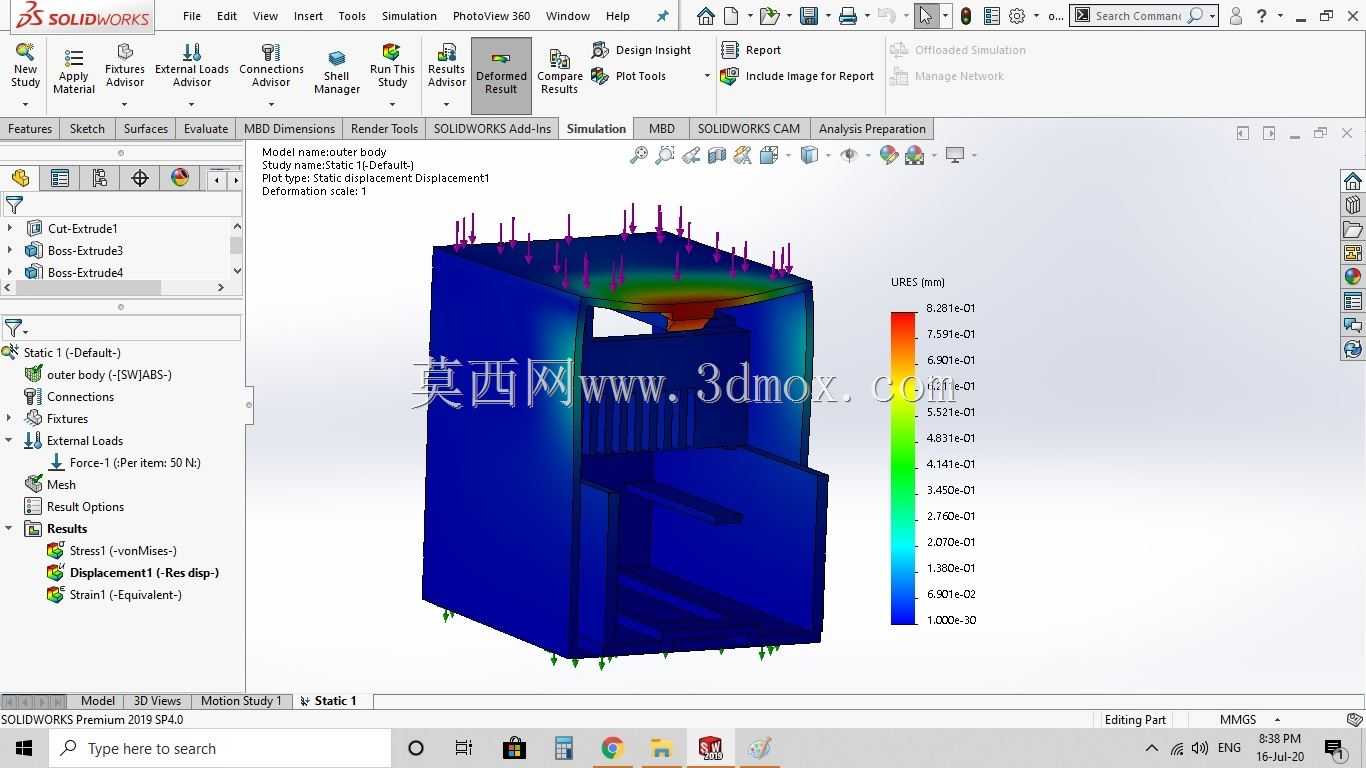The width and height of the screenshot is (1366, 768).
Task: Open PhotoView 360 menu
Action: point(491,16)
